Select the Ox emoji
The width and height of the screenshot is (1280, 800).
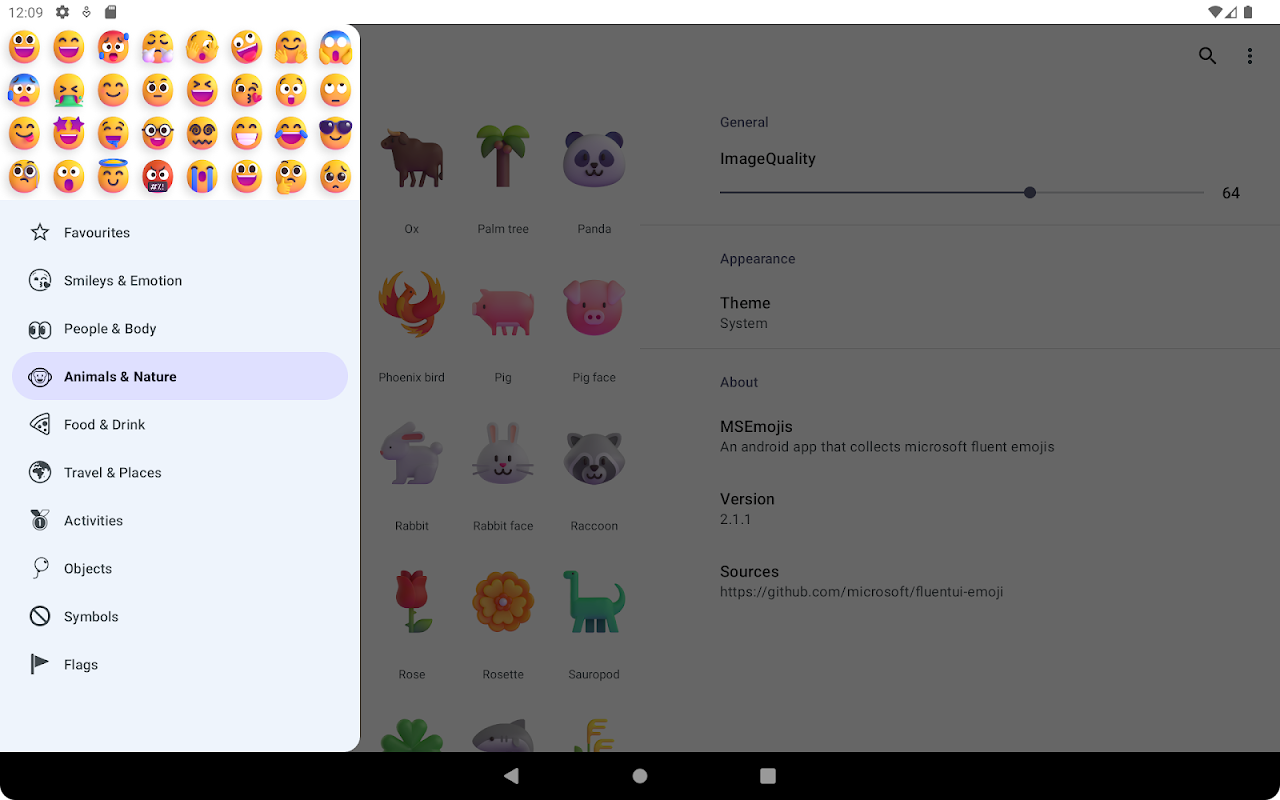pyautogui.click(x=412, y=158)
